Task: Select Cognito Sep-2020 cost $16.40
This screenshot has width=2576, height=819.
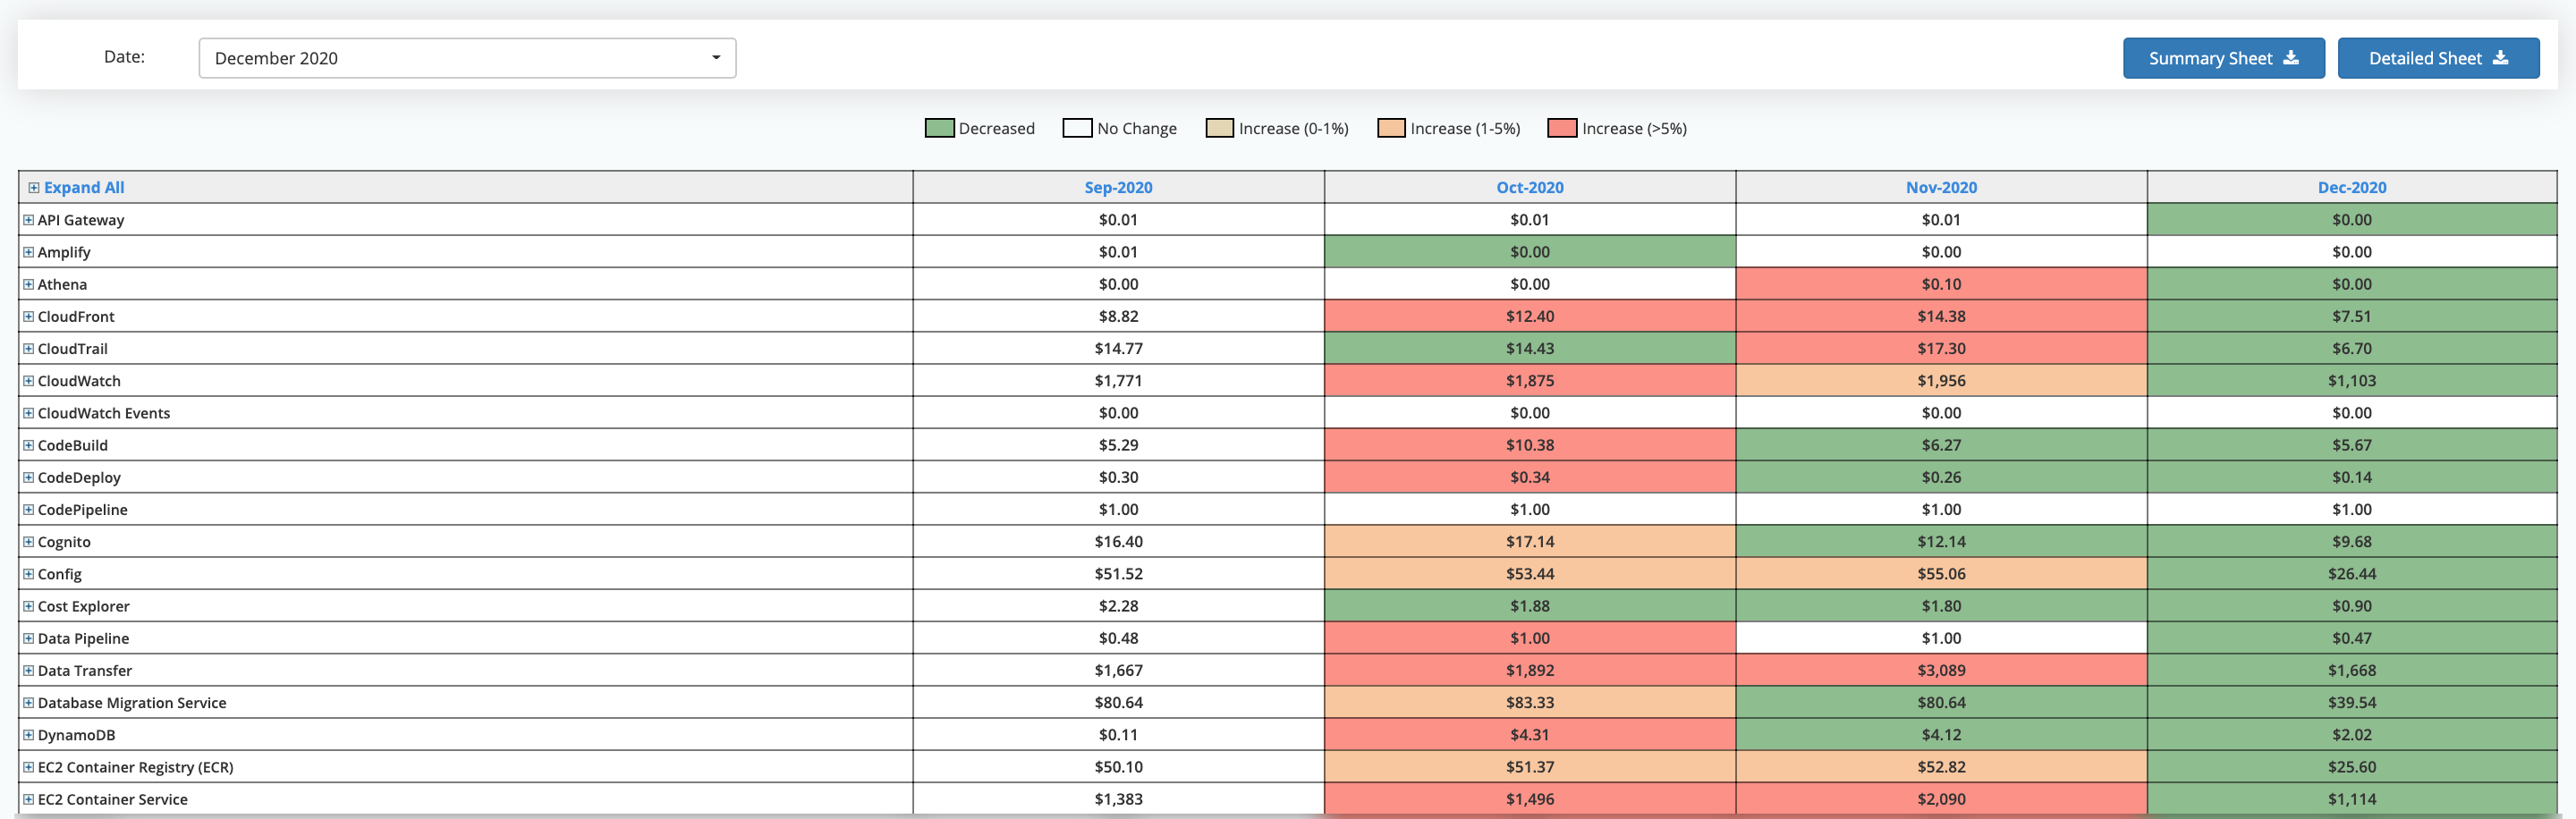Action: click(1118, 541)
